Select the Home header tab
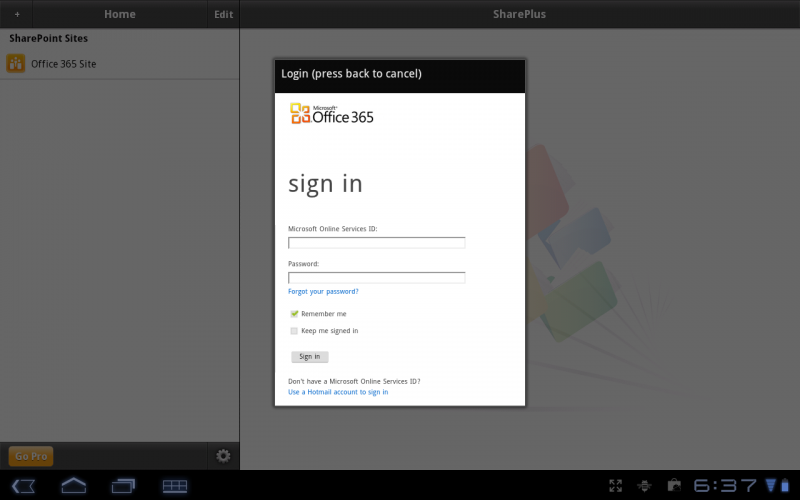 click(x=120, y=14)
